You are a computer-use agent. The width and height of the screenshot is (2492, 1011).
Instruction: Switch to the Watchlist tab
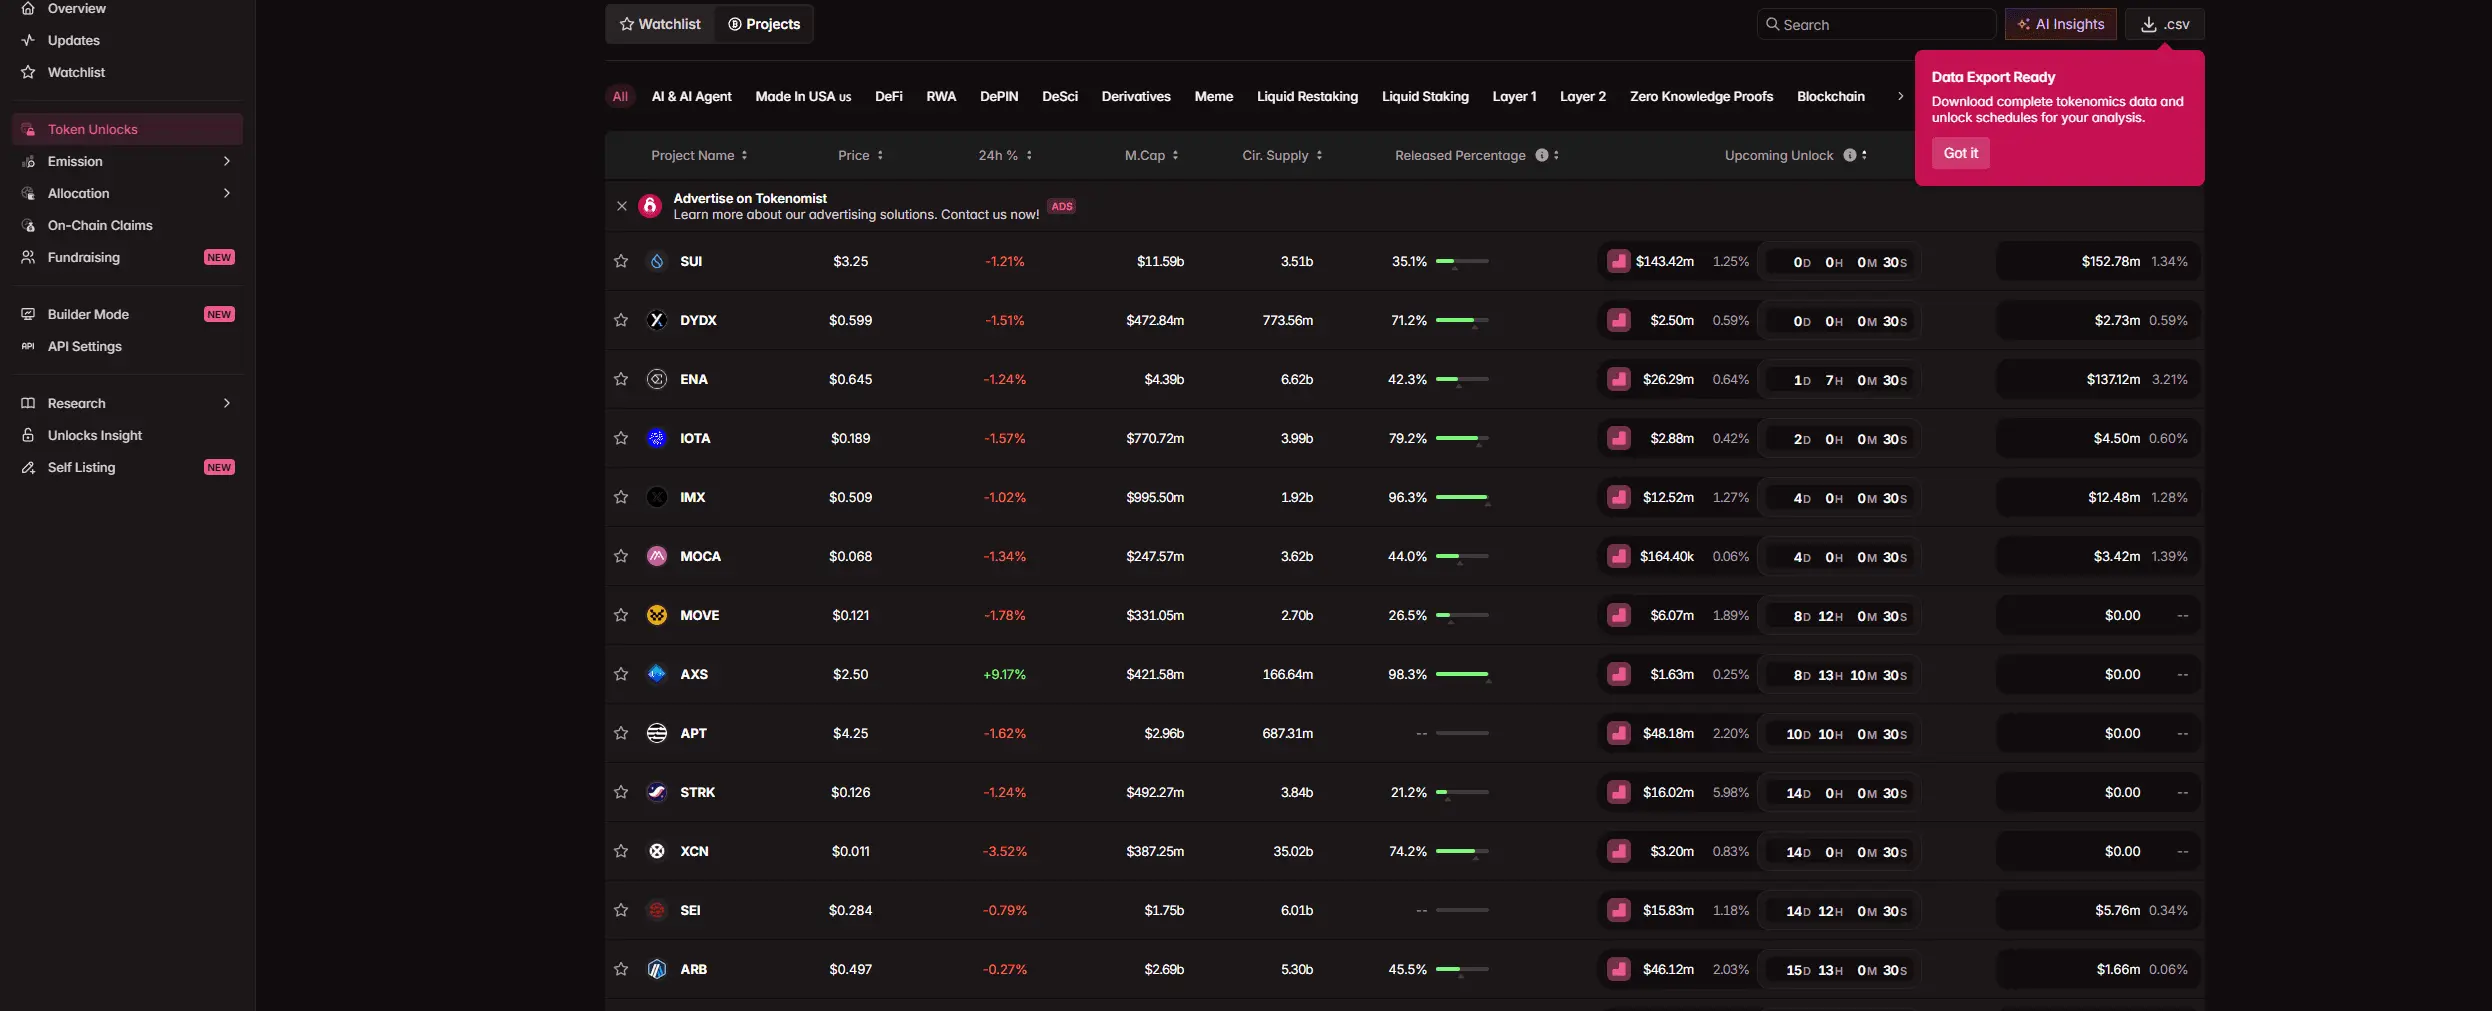coord(660,24)
